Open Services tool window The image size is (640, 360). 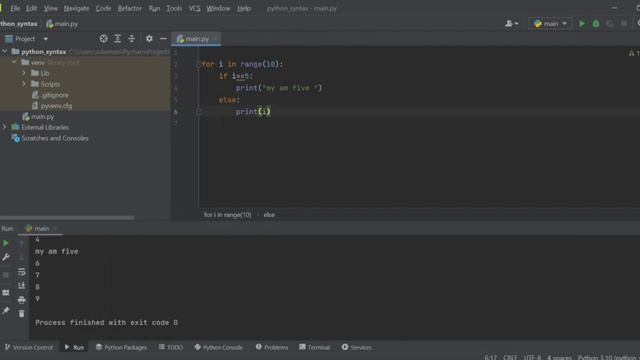click(x=356, y=347)
